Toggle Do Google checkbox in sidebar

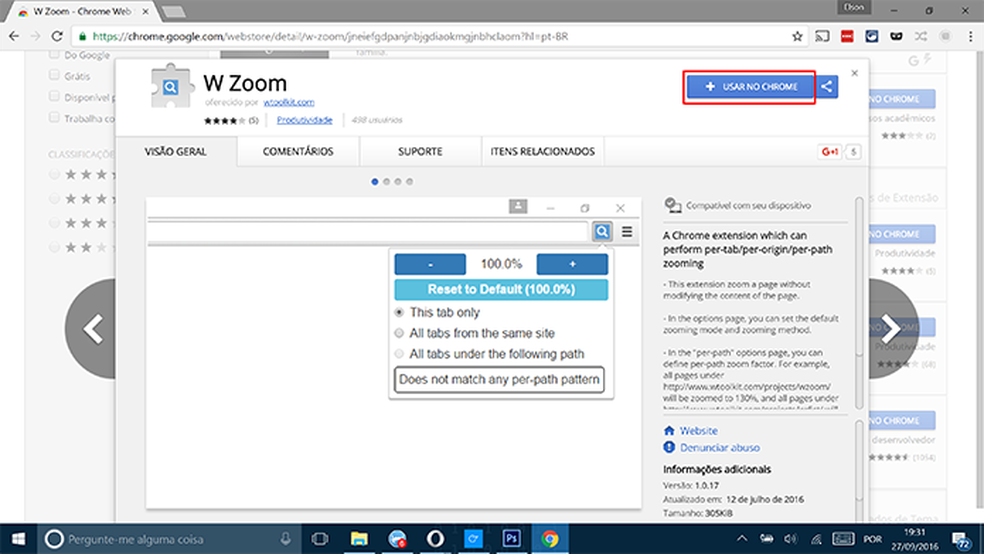point(54,55)
